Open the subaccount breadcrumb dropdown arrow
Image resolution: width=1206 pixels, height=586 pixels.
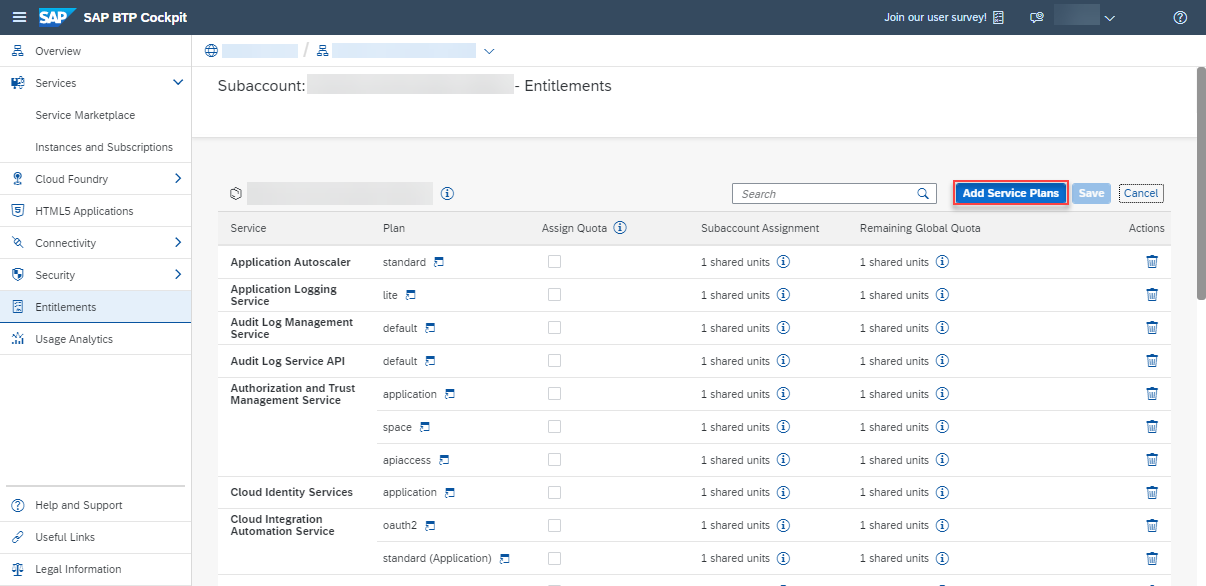[x=489, y=51]
